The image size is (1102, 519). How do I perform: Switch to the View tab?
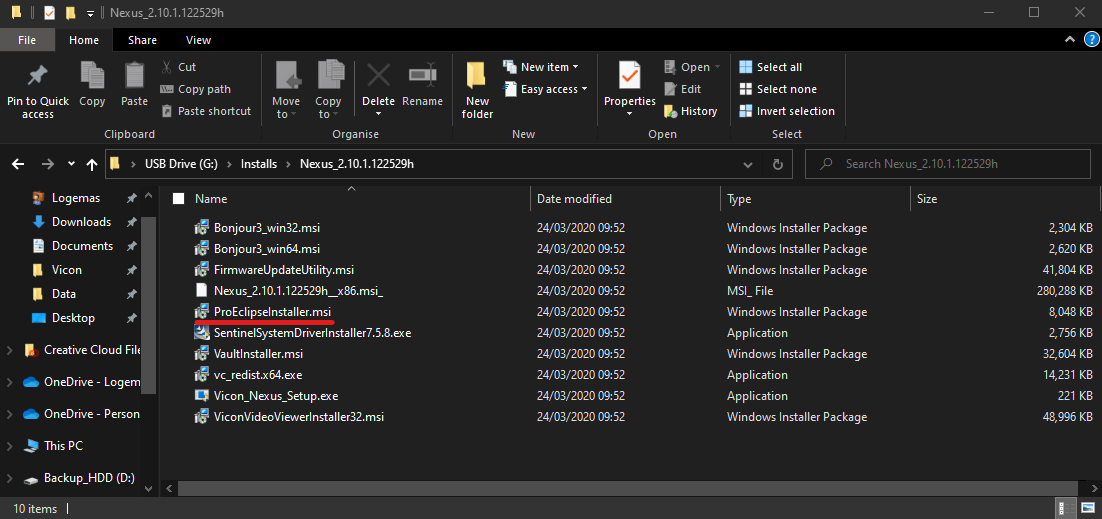pyautogui.click(x=199, y=40)
